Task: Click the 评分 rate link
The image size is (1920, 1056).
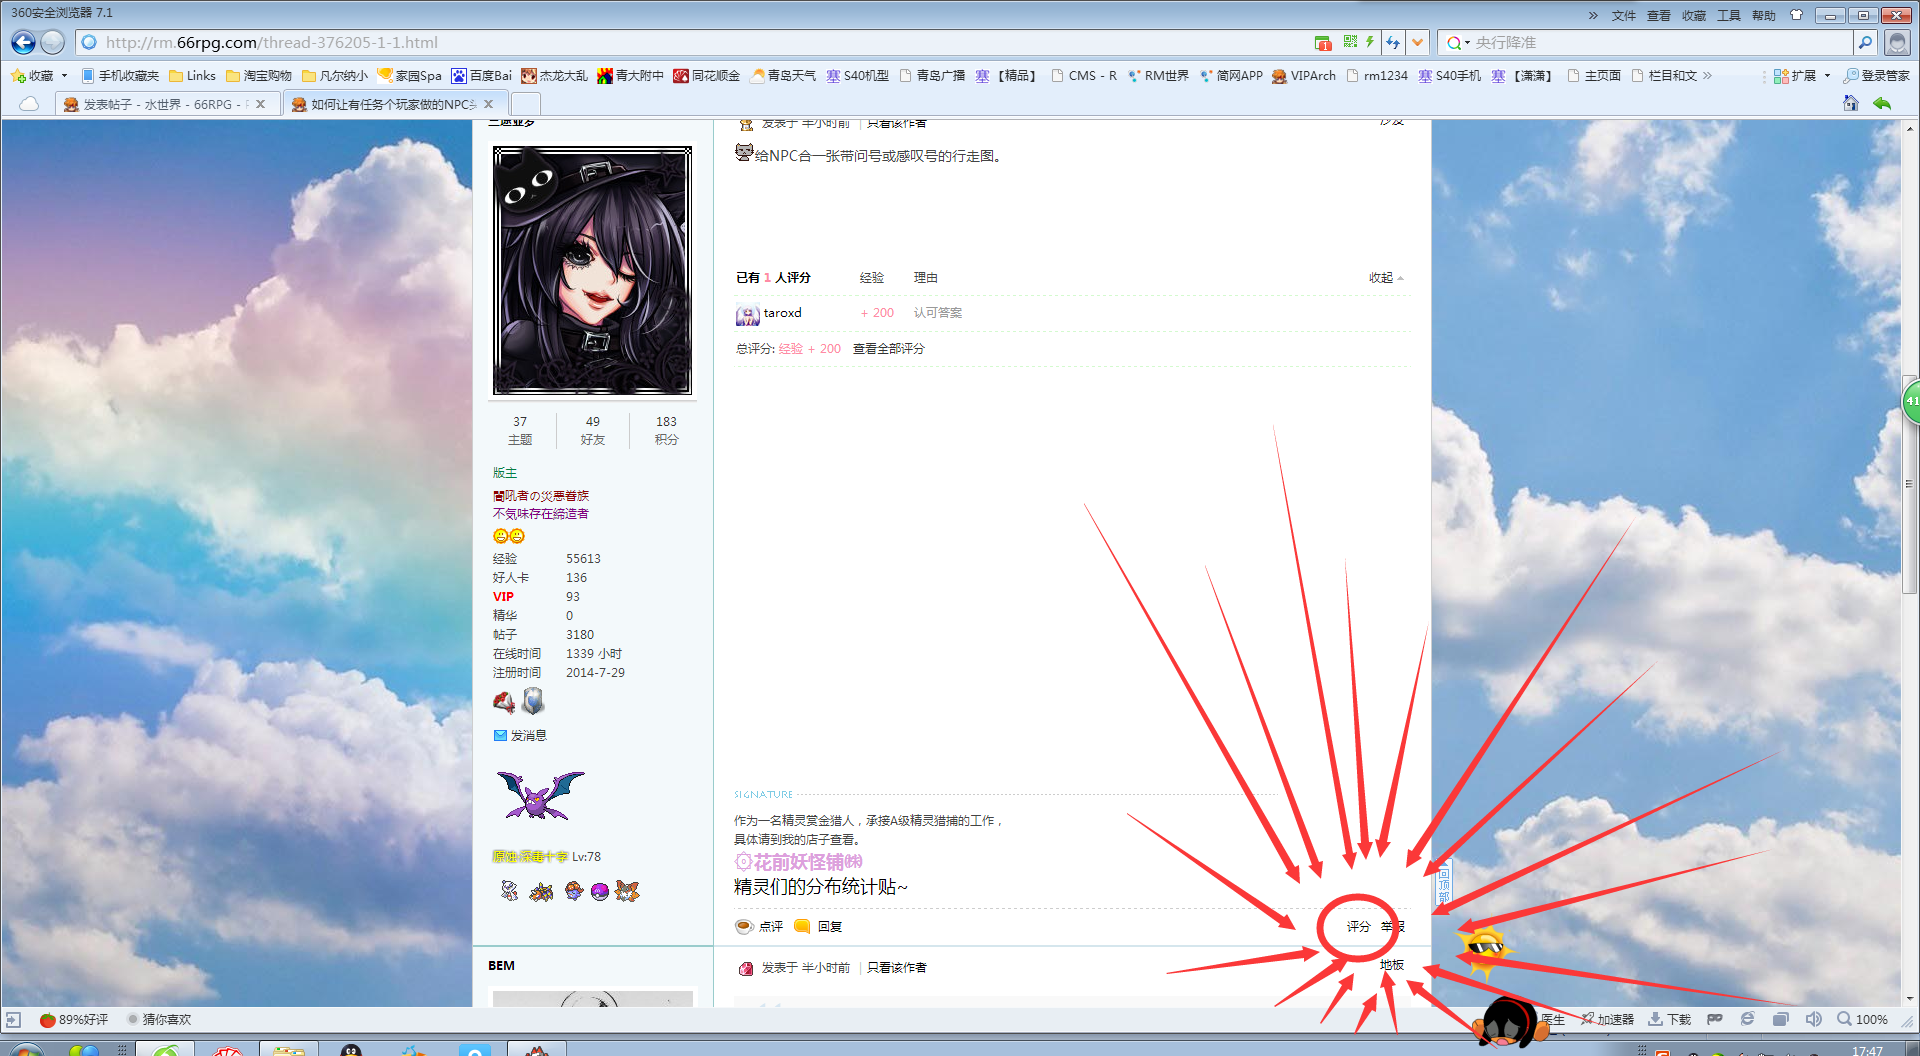Action: pos(1358,927)
